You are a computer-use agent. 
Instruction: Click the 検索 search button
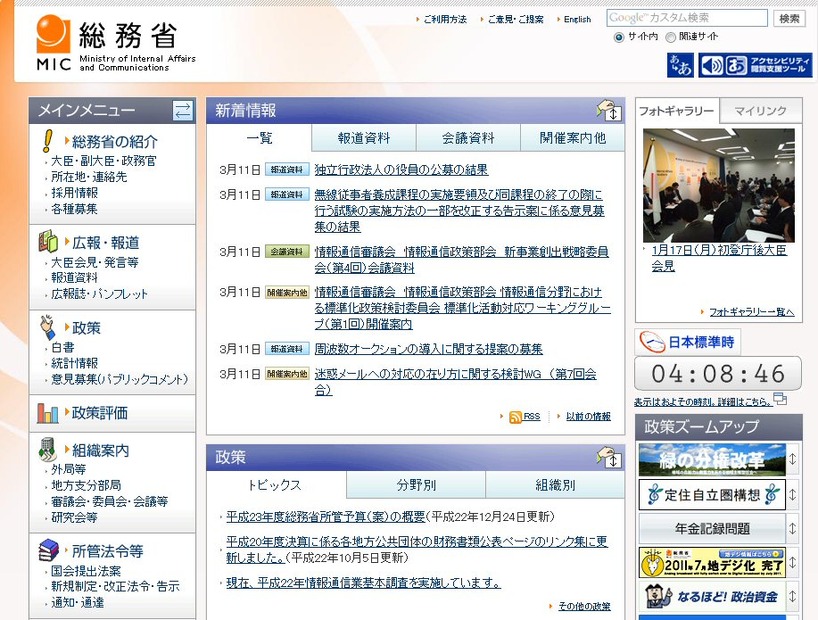tap(789, 18)
